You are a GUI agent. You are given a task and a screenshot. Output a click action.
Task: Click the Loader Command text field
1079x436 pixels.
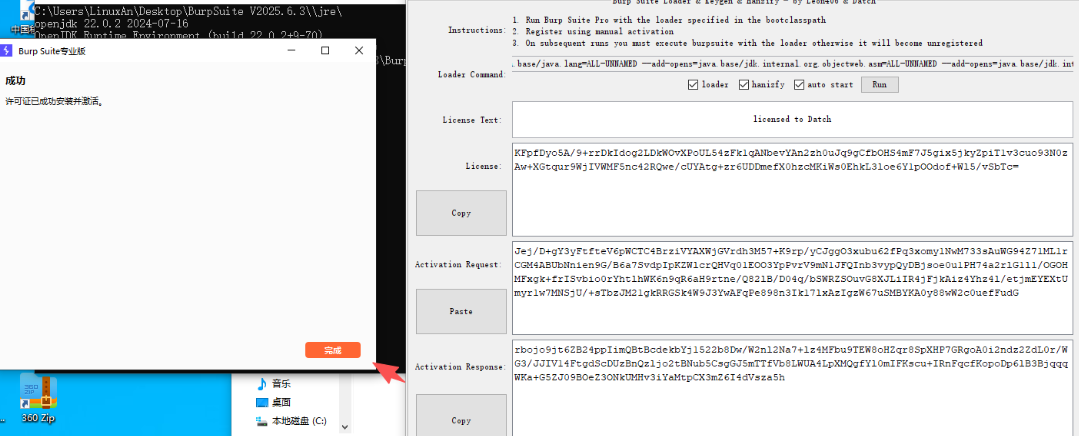793,64
